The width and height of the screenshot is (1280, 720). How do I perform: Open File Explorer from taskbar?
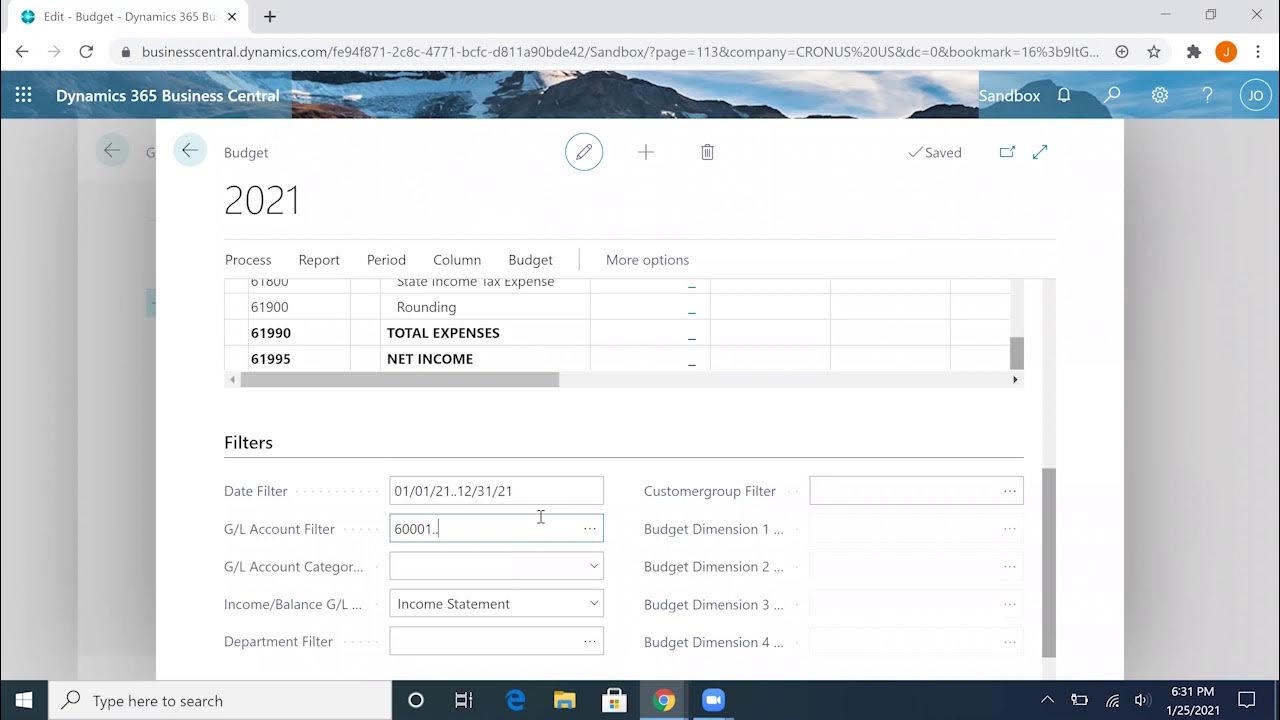565,700
